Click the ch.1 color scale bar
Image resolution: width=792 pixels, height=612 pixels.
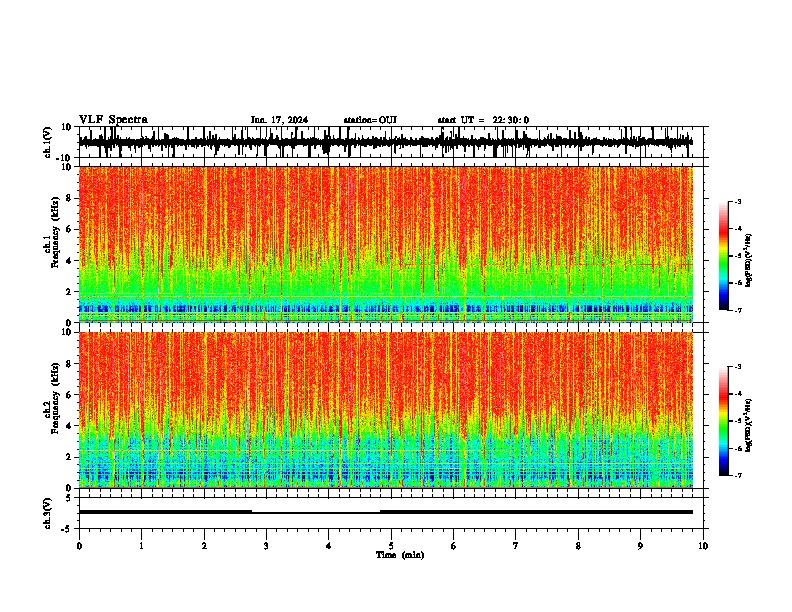click(724, 256)
